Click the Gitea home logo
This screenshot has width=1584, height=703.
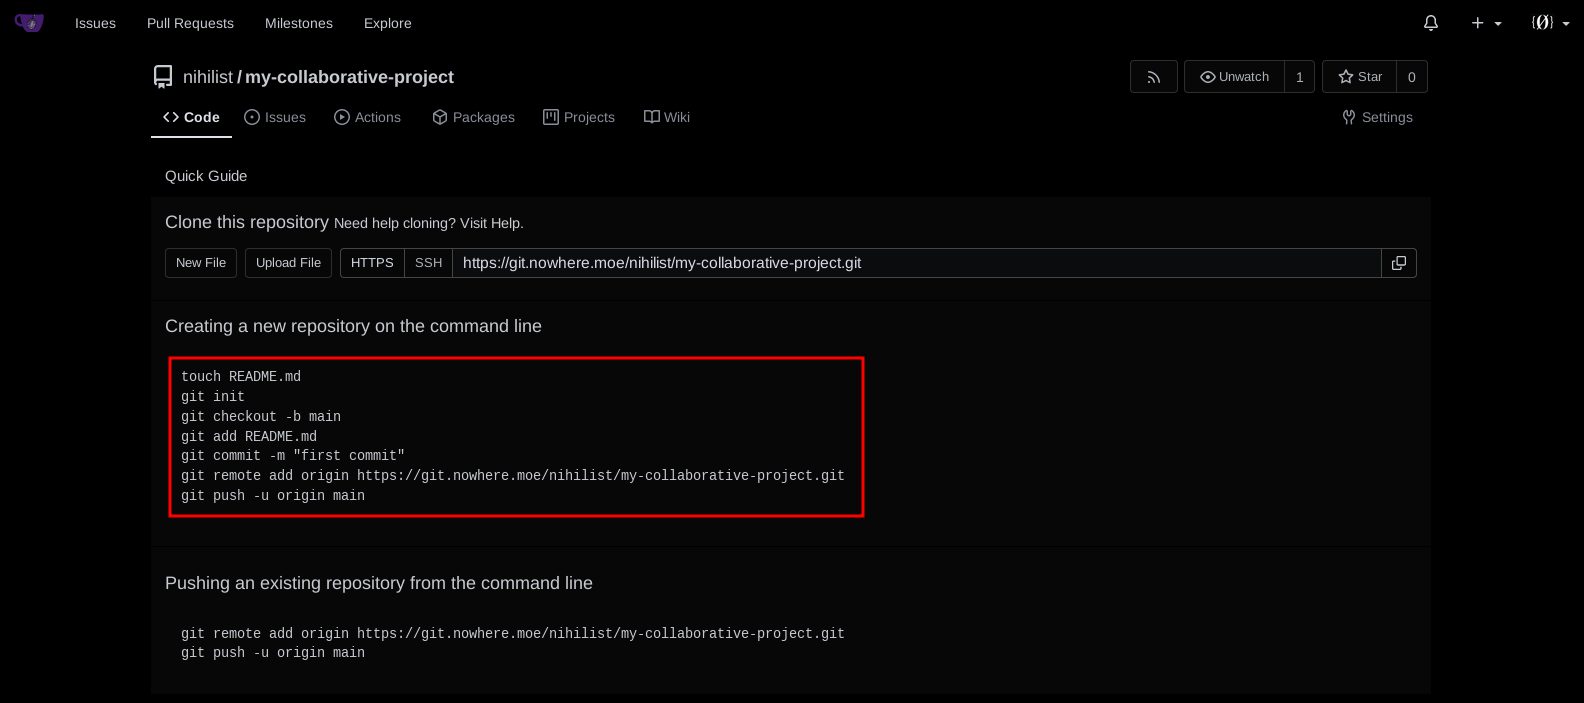tap(29, 22)
